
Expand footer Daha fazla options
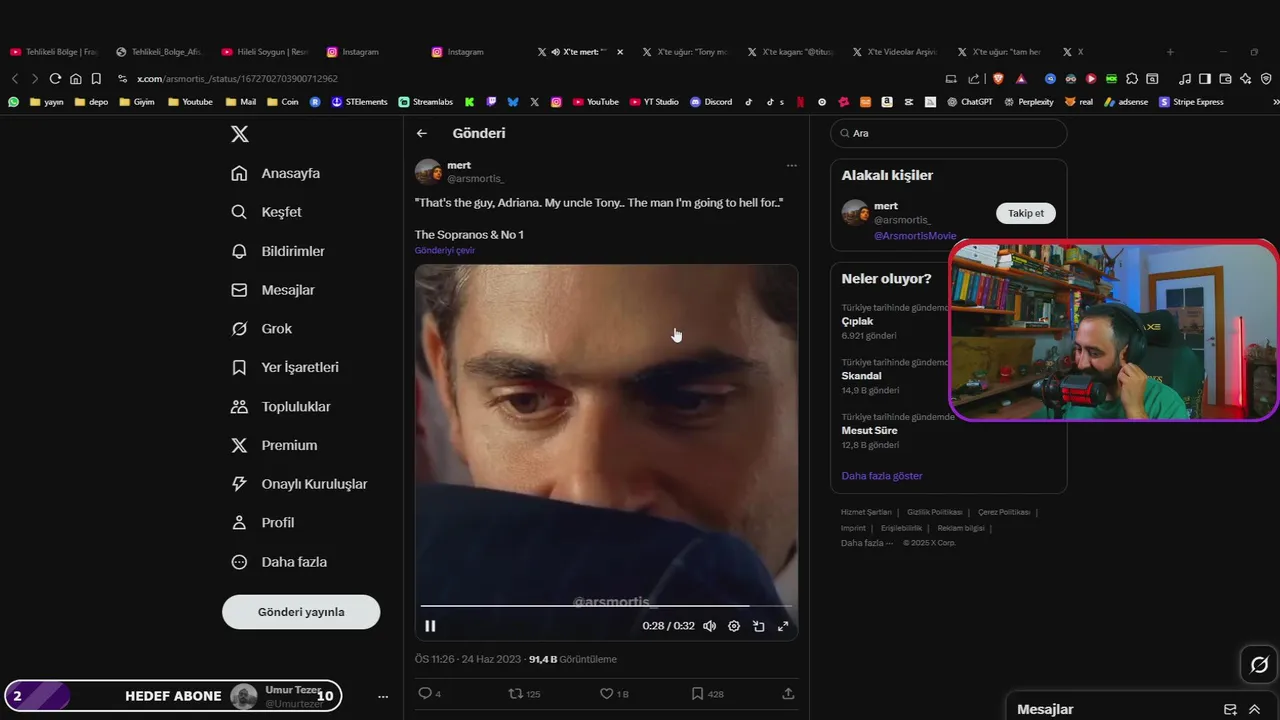867,543
